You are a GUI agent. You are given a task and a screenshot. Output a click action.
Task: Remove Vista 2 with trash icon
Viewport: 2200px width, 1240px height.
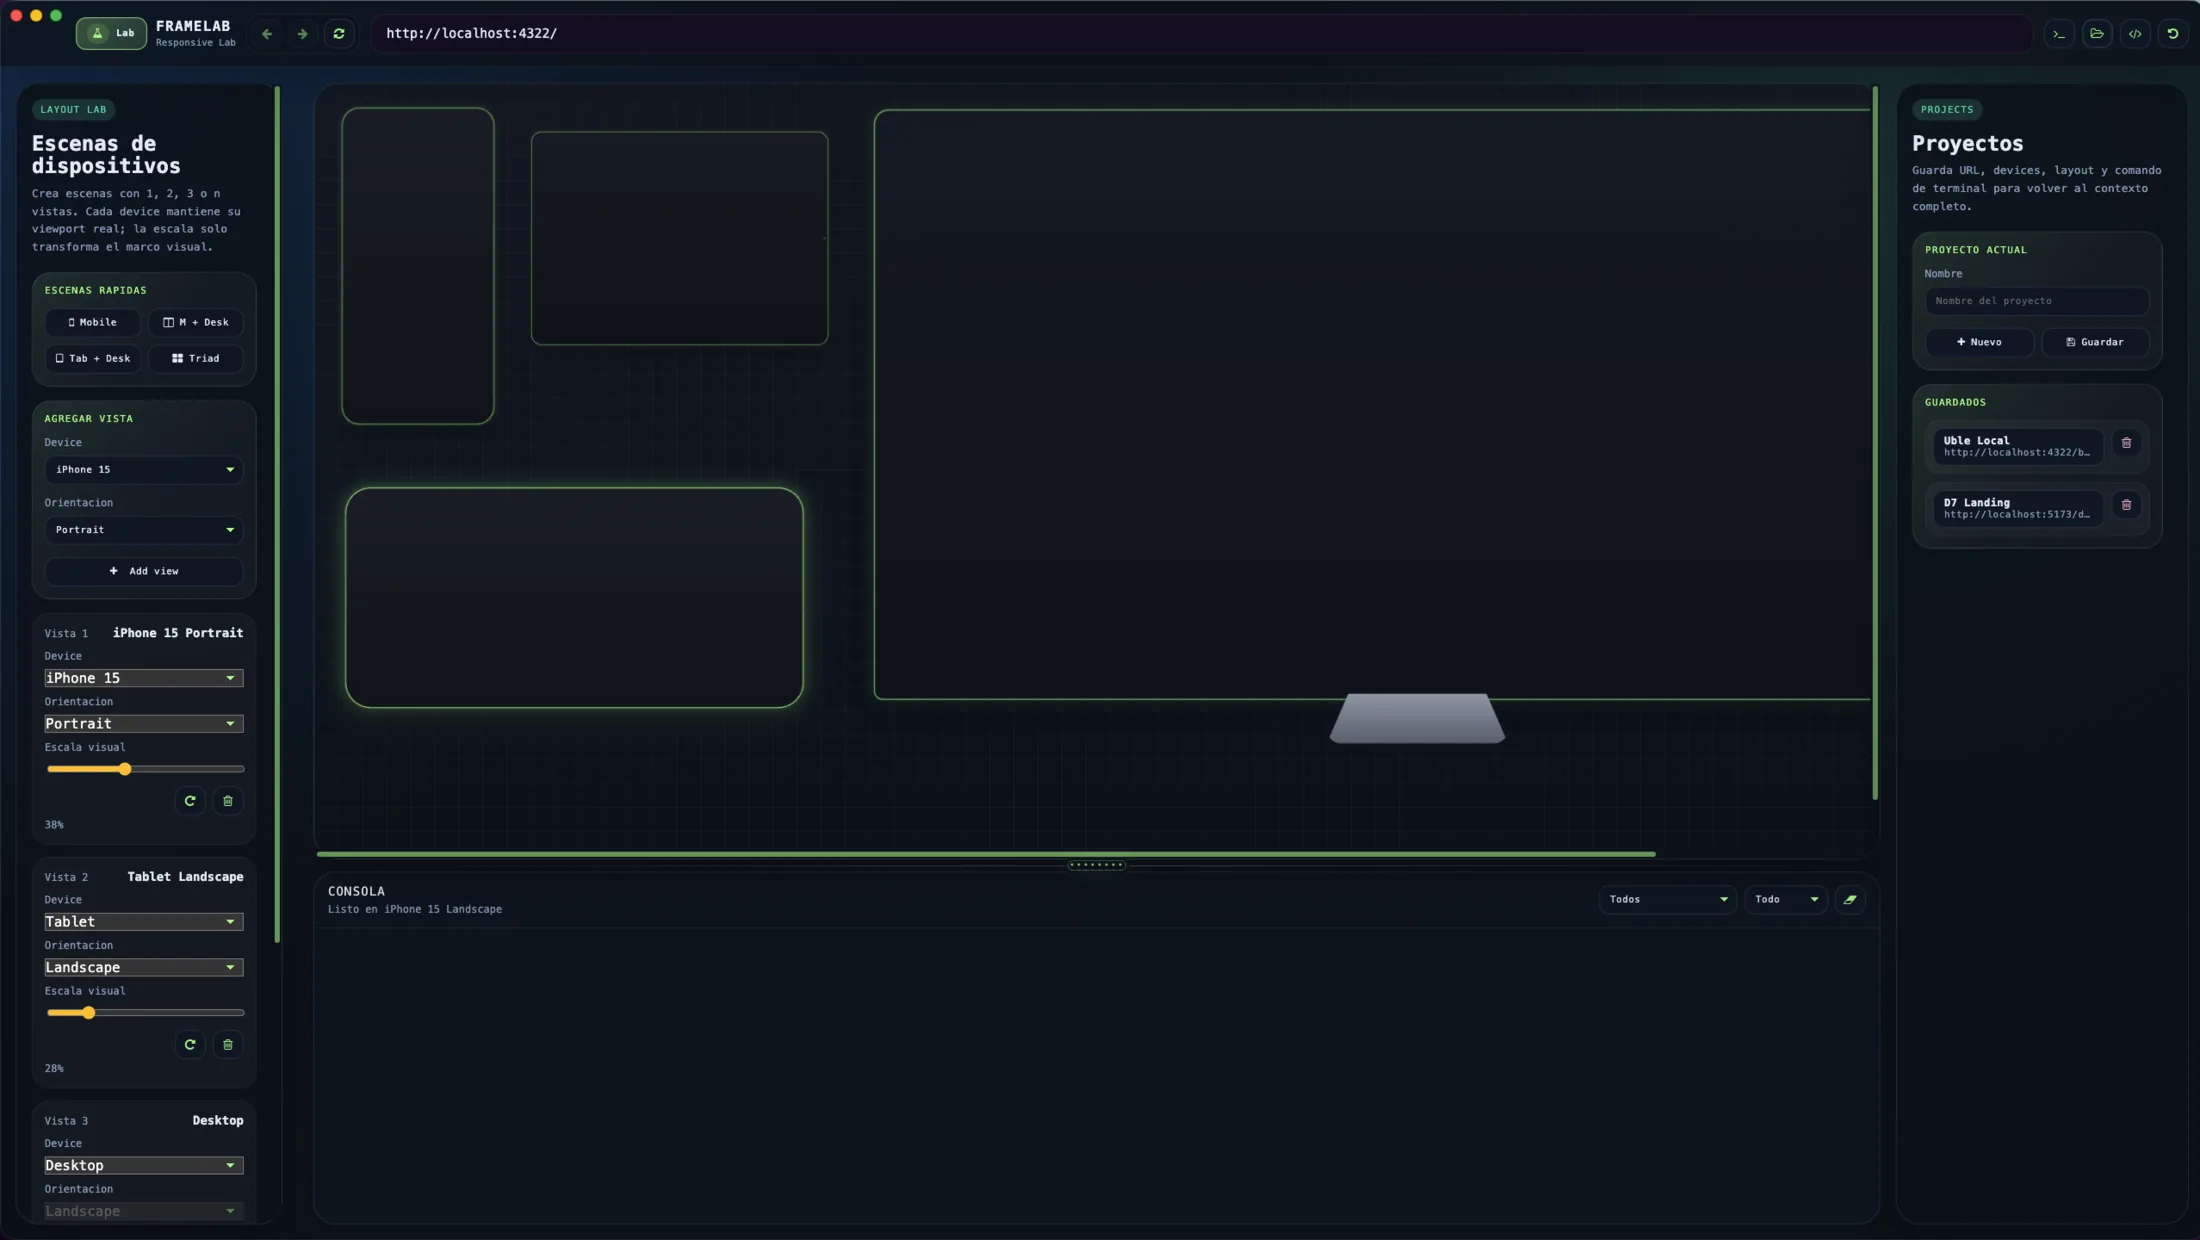tap(228, 1045)
